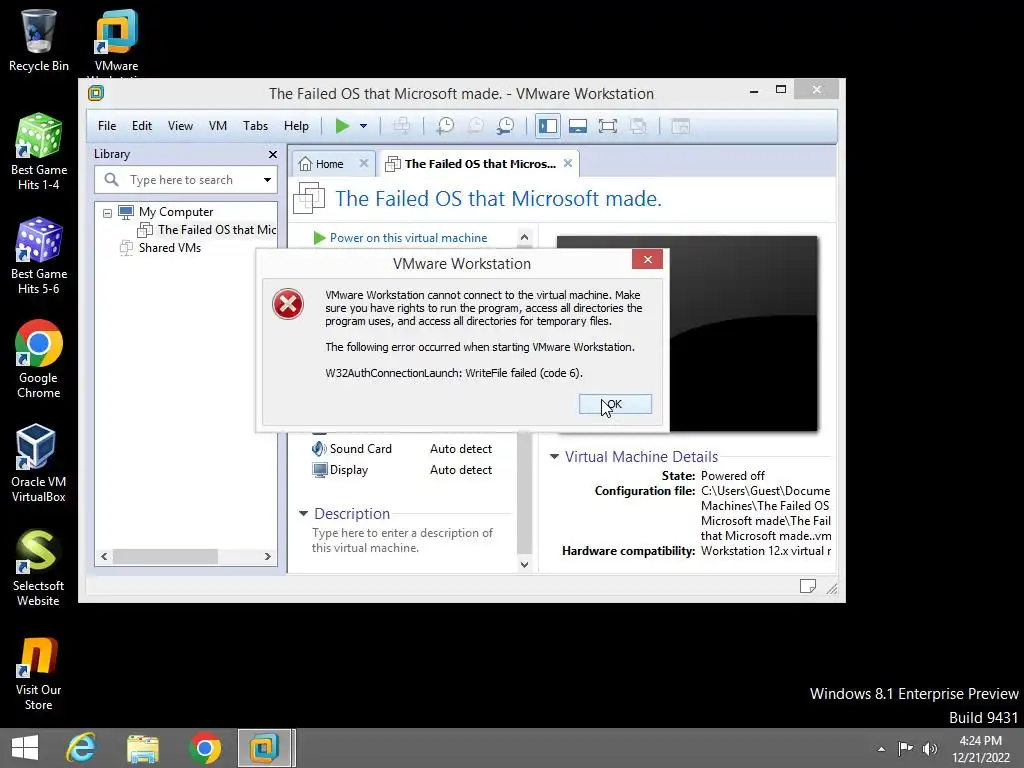Click the VM description text field

(x=403, y=540)
